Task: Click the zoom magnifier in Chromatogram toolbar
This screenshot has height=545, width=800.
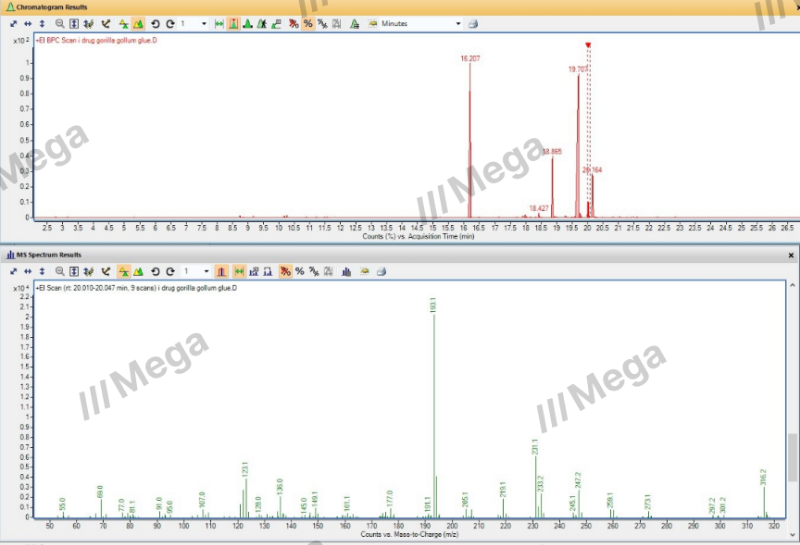Action: click(60, 23)
